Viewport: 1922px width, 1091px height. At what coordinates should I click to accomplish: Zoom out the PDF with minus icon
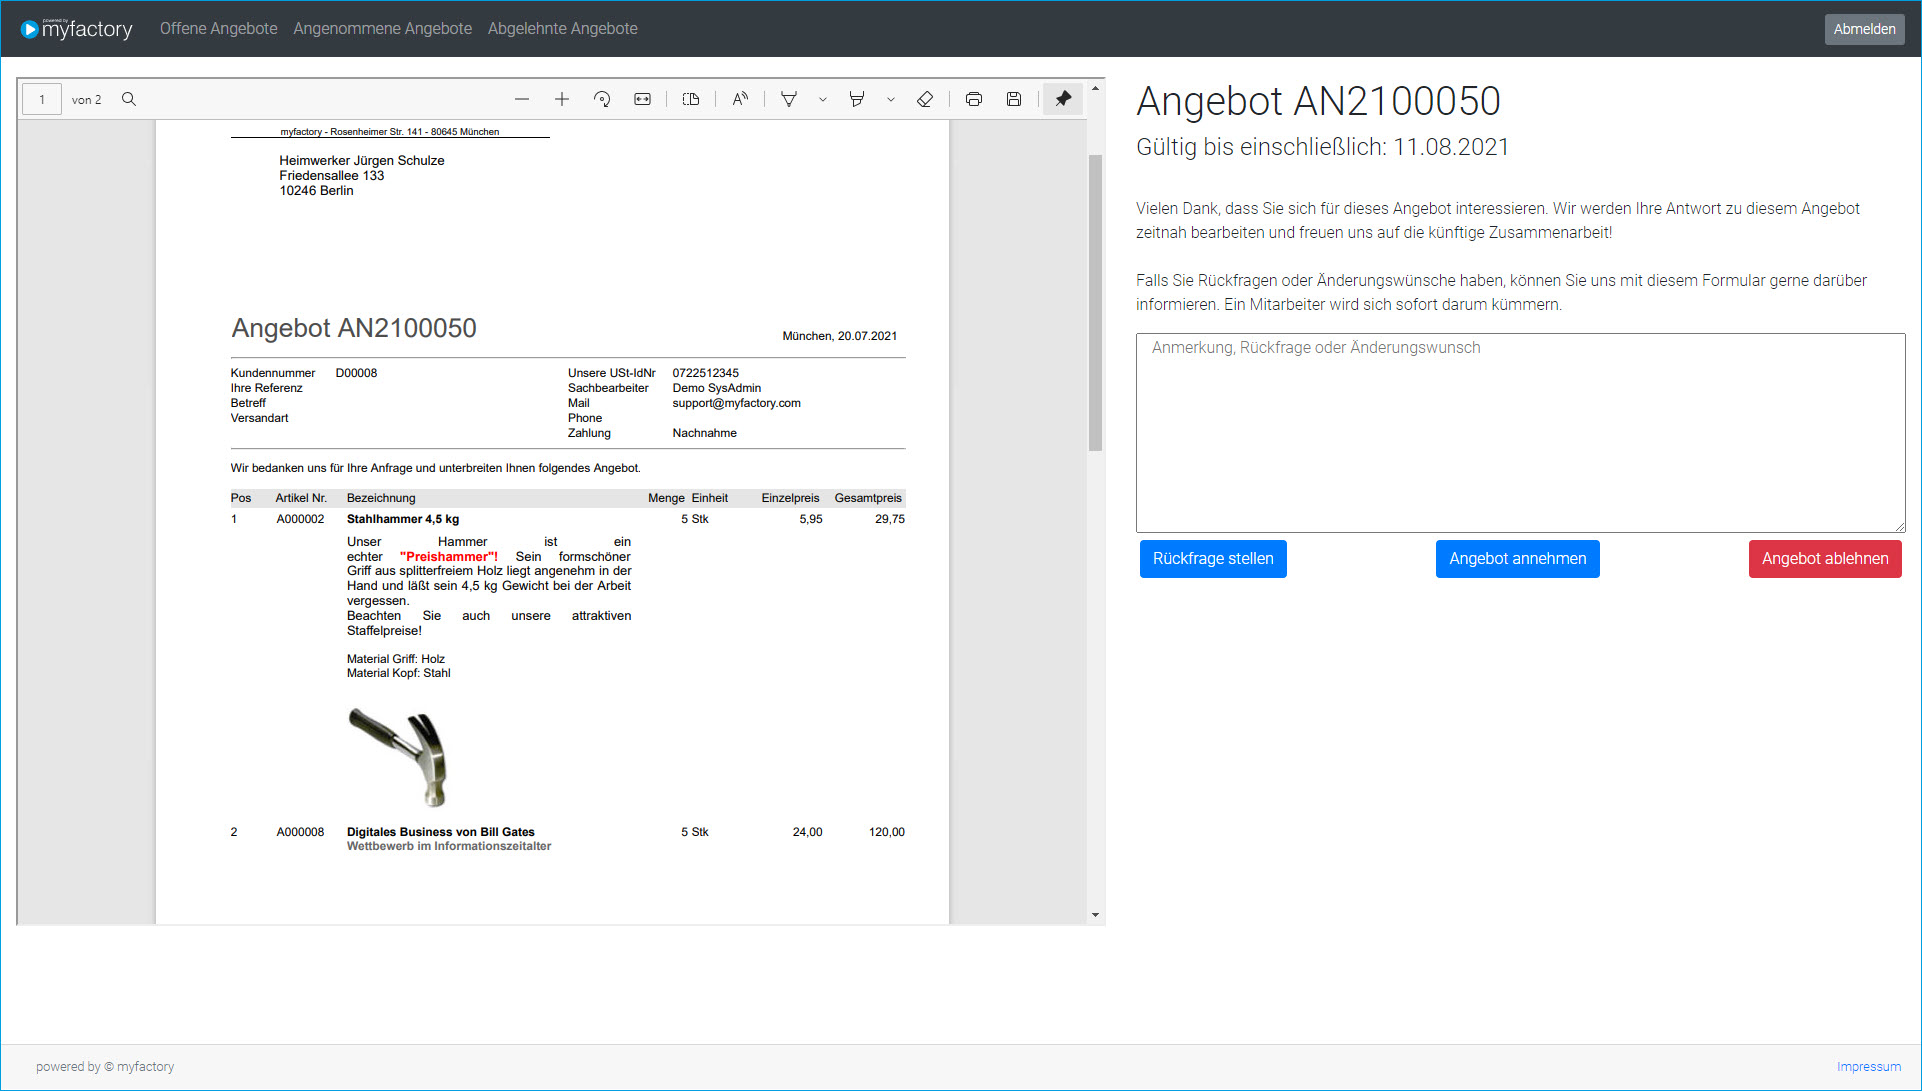click(x=522, y=99)
